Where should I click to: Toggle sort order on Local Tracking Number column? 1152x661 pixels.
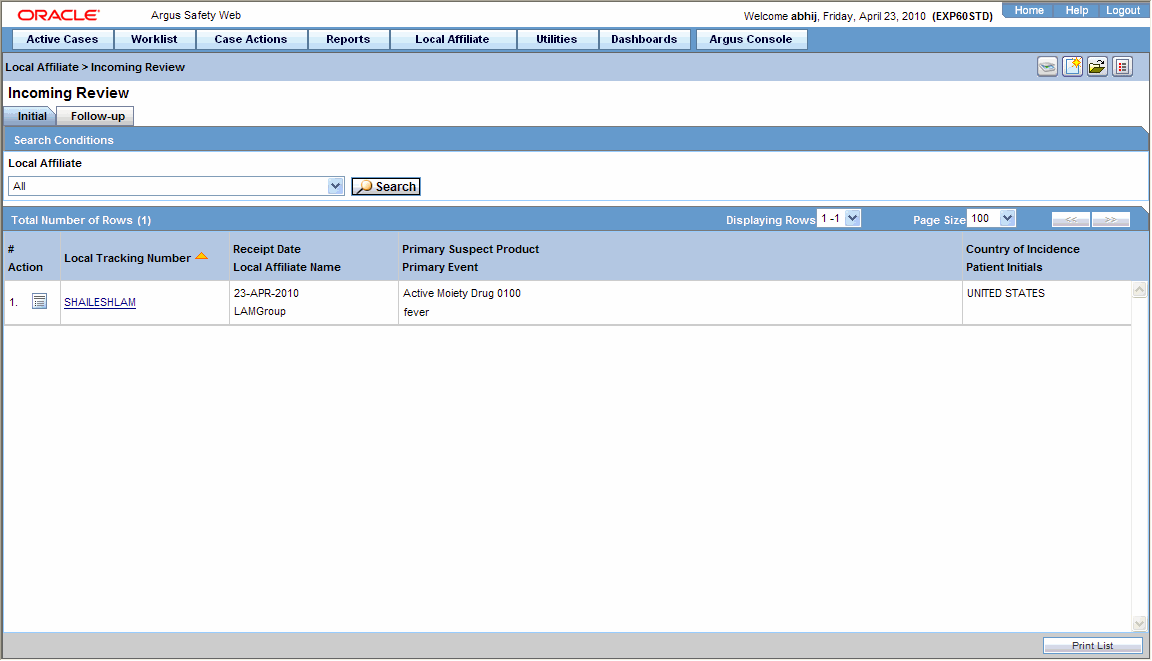pos(202,255)
